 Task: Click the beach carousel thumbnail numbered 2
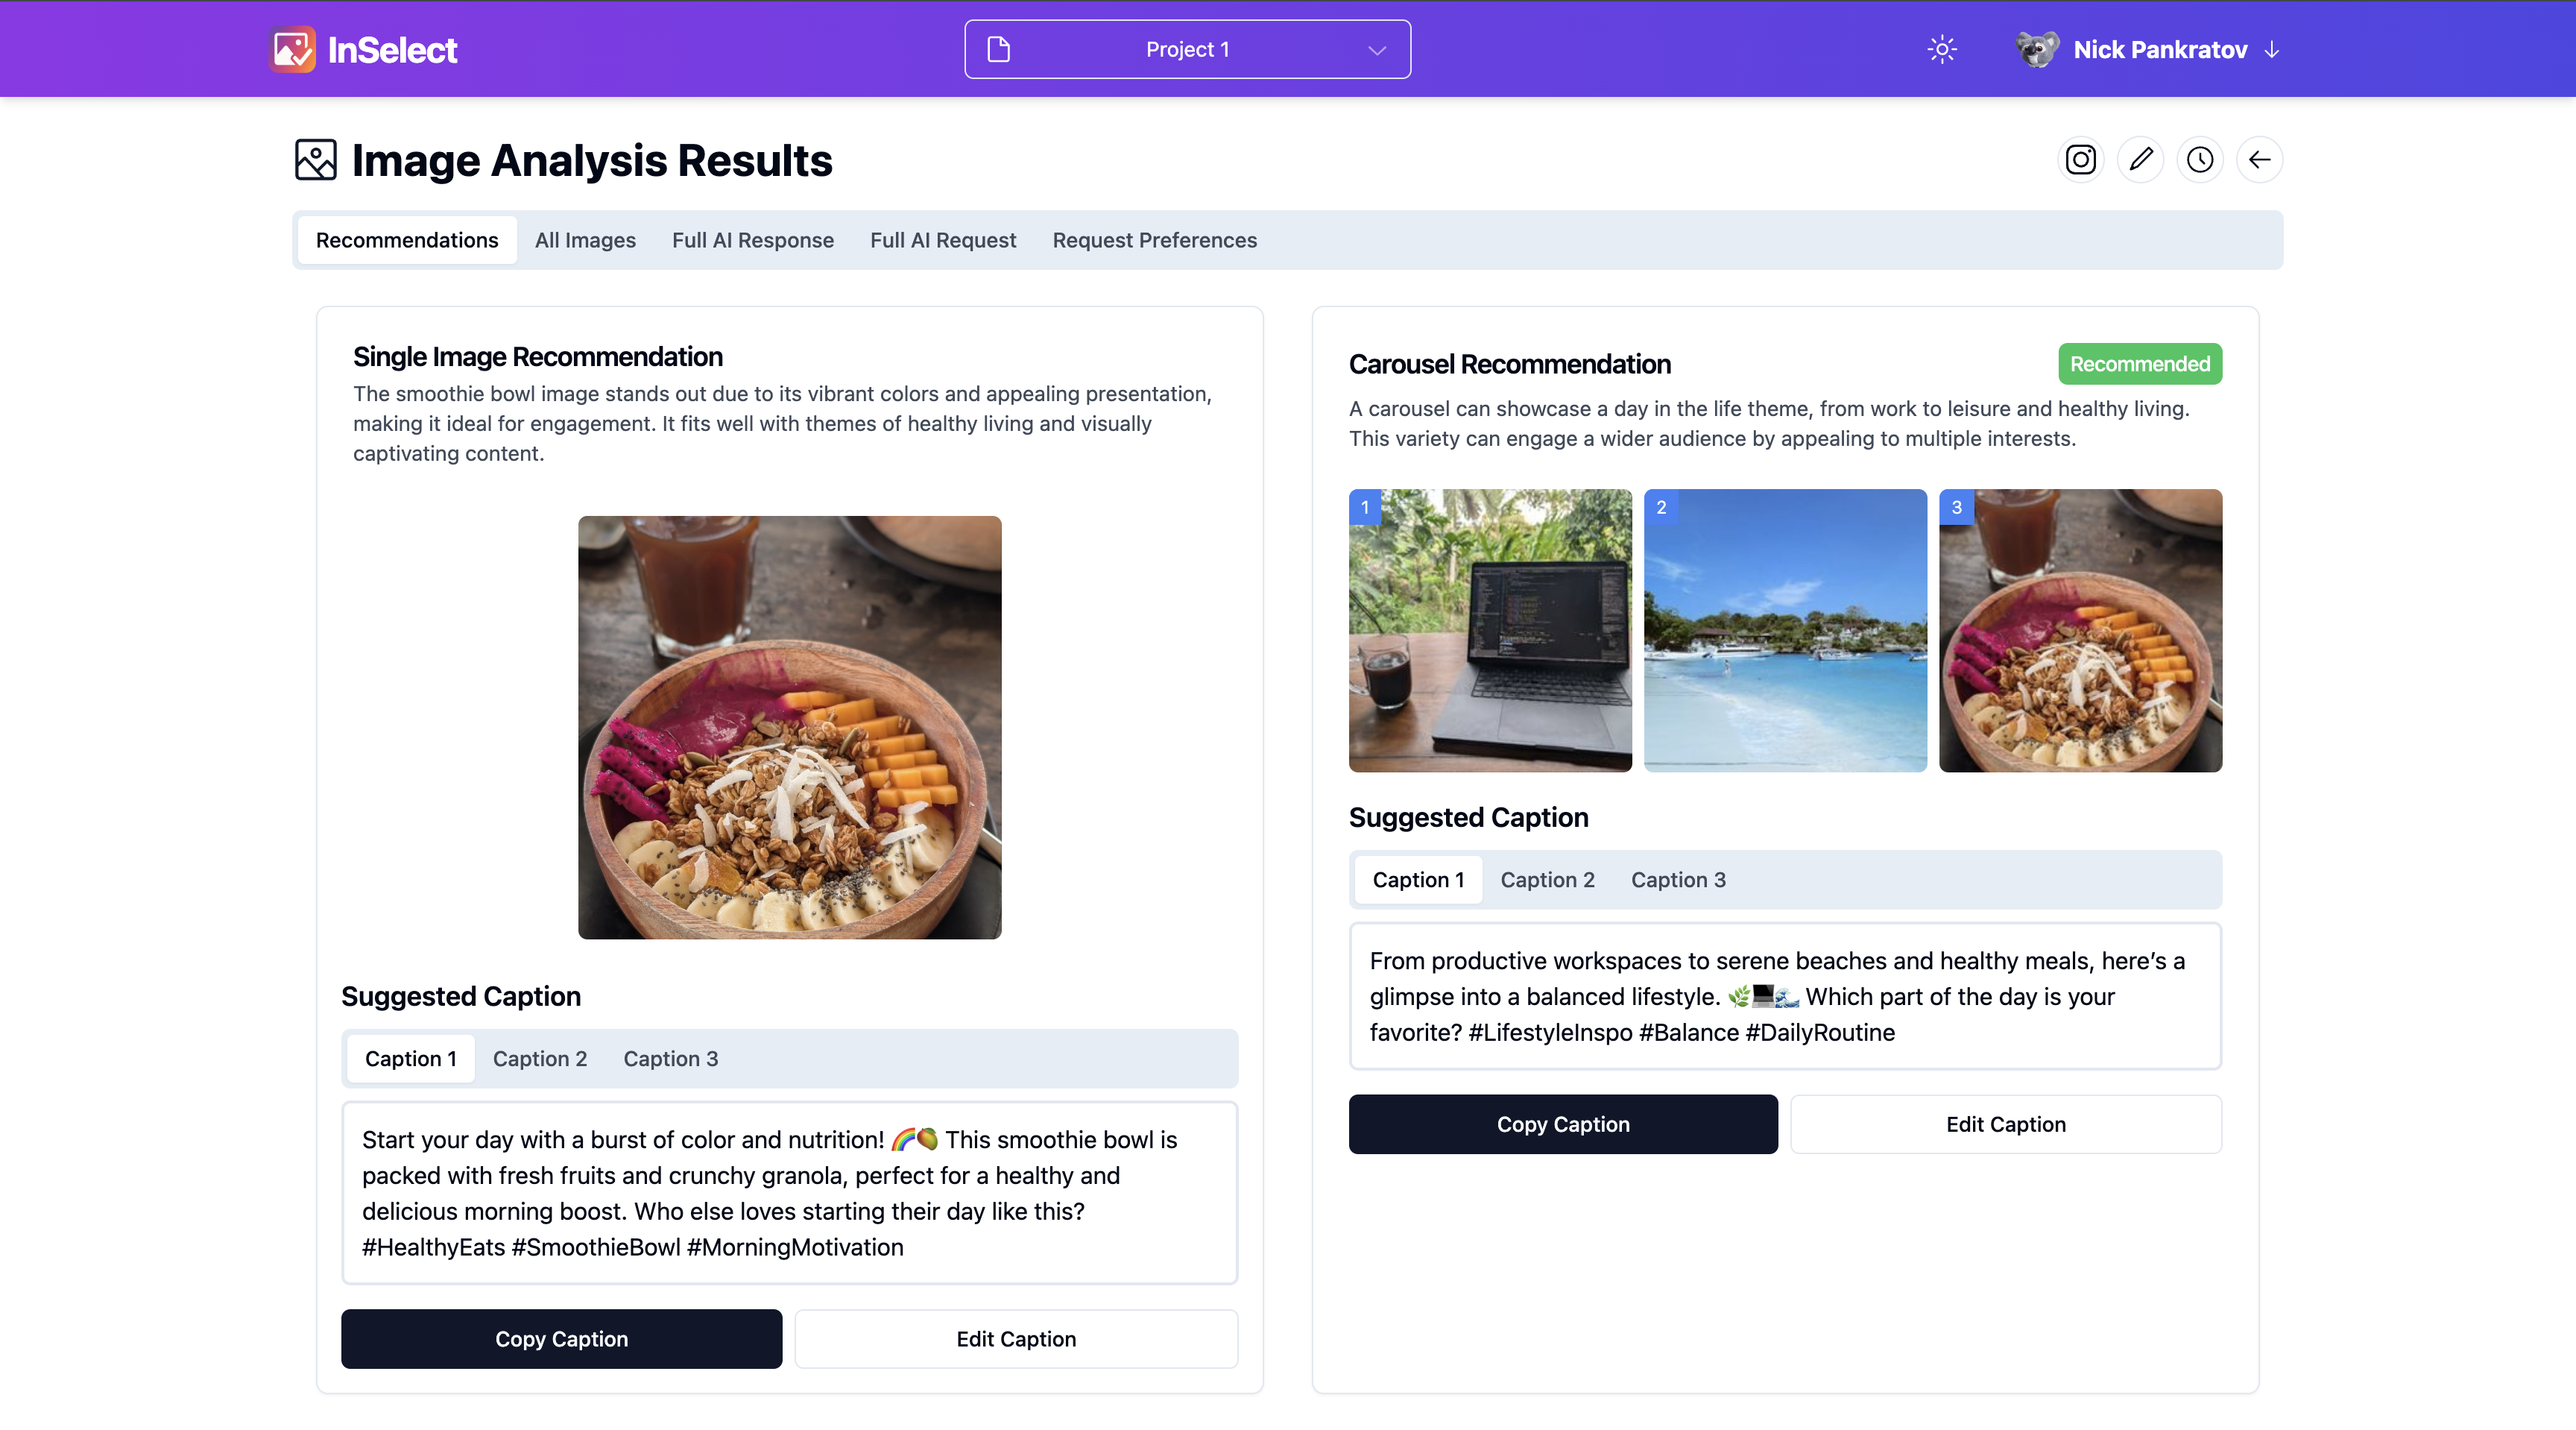(x=1784, y=630)
